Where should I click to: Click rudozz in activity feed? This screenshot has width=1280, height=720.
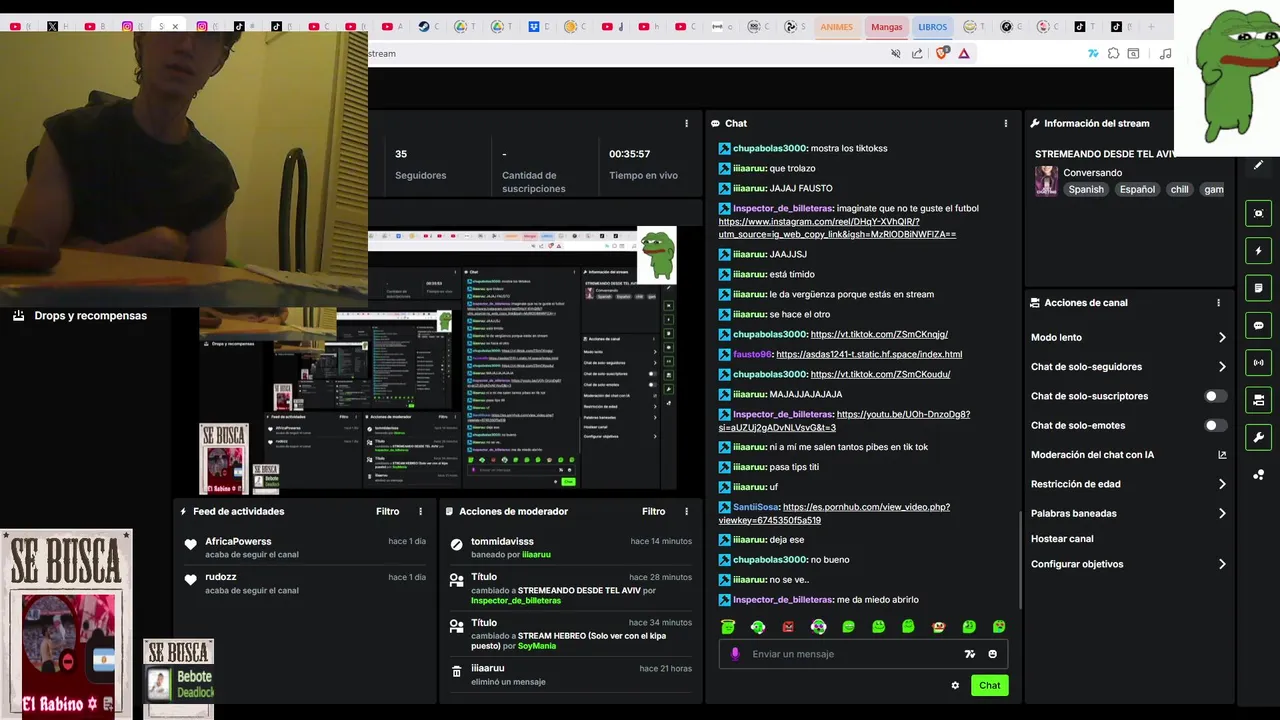pos(222,577)
